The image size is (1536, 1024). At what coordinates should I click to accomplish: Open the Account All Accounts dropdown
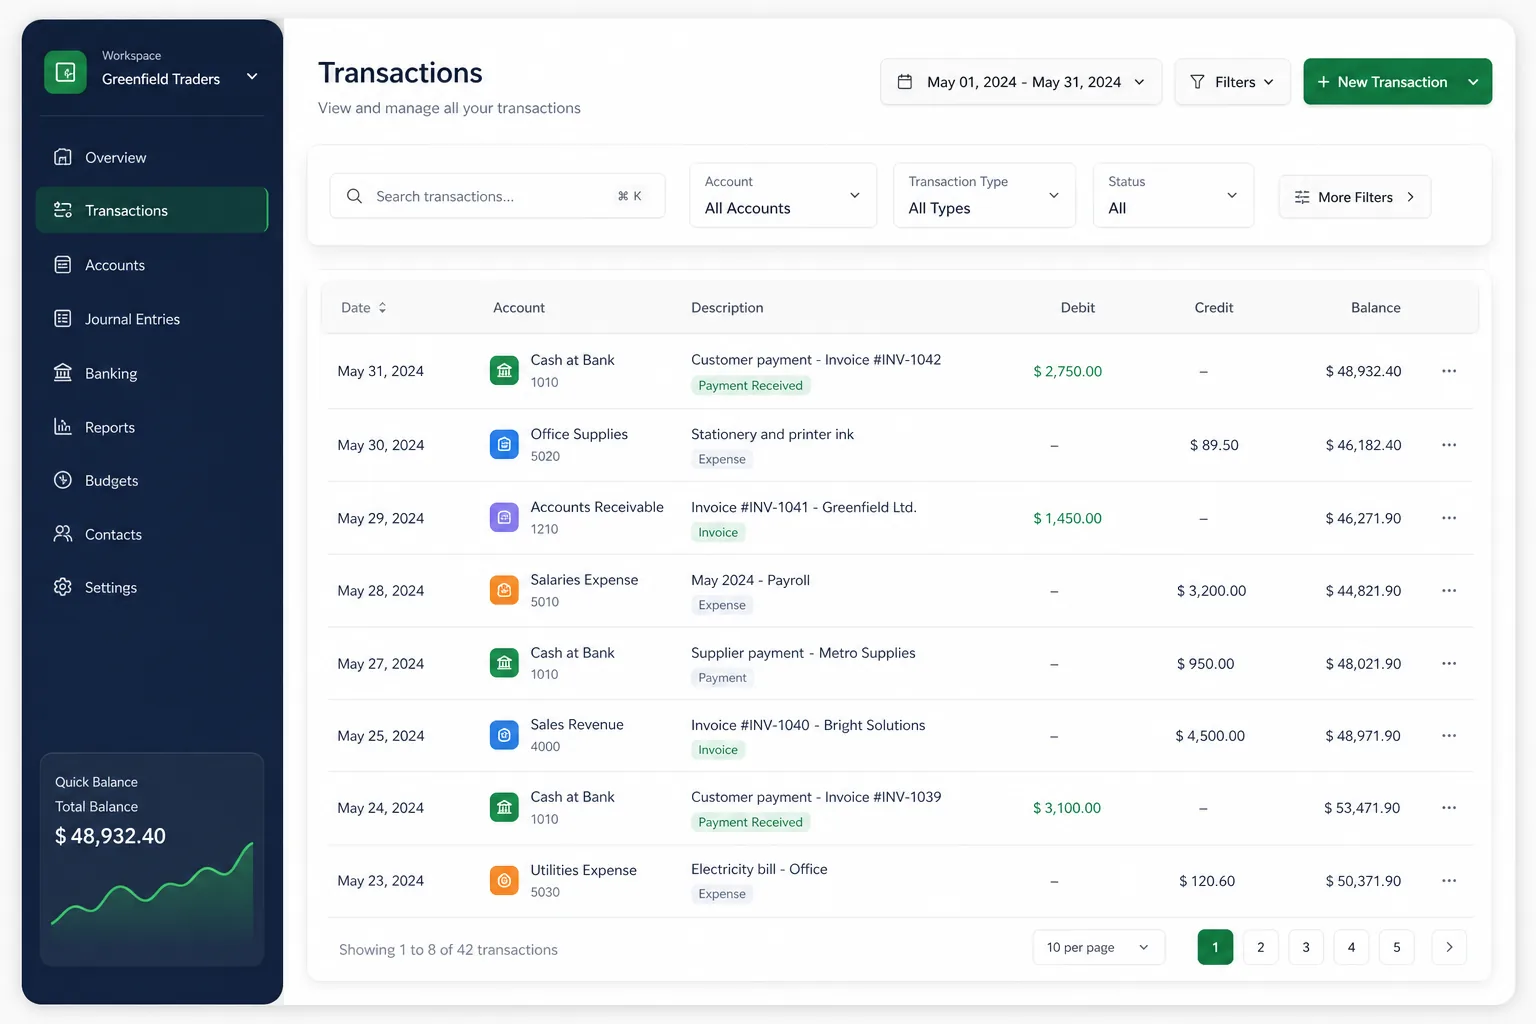coord(783,196)
